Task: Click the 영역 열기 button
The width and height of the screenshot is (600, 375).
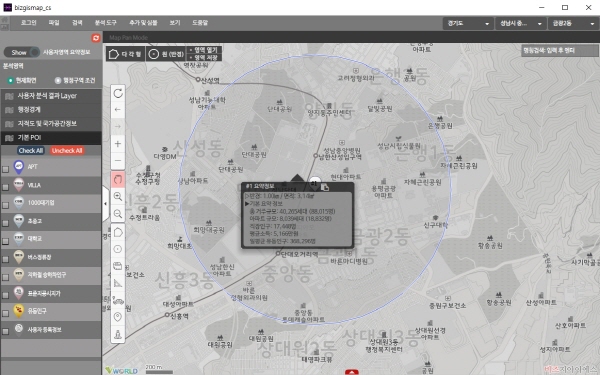Action: click(x=204, y=50)
